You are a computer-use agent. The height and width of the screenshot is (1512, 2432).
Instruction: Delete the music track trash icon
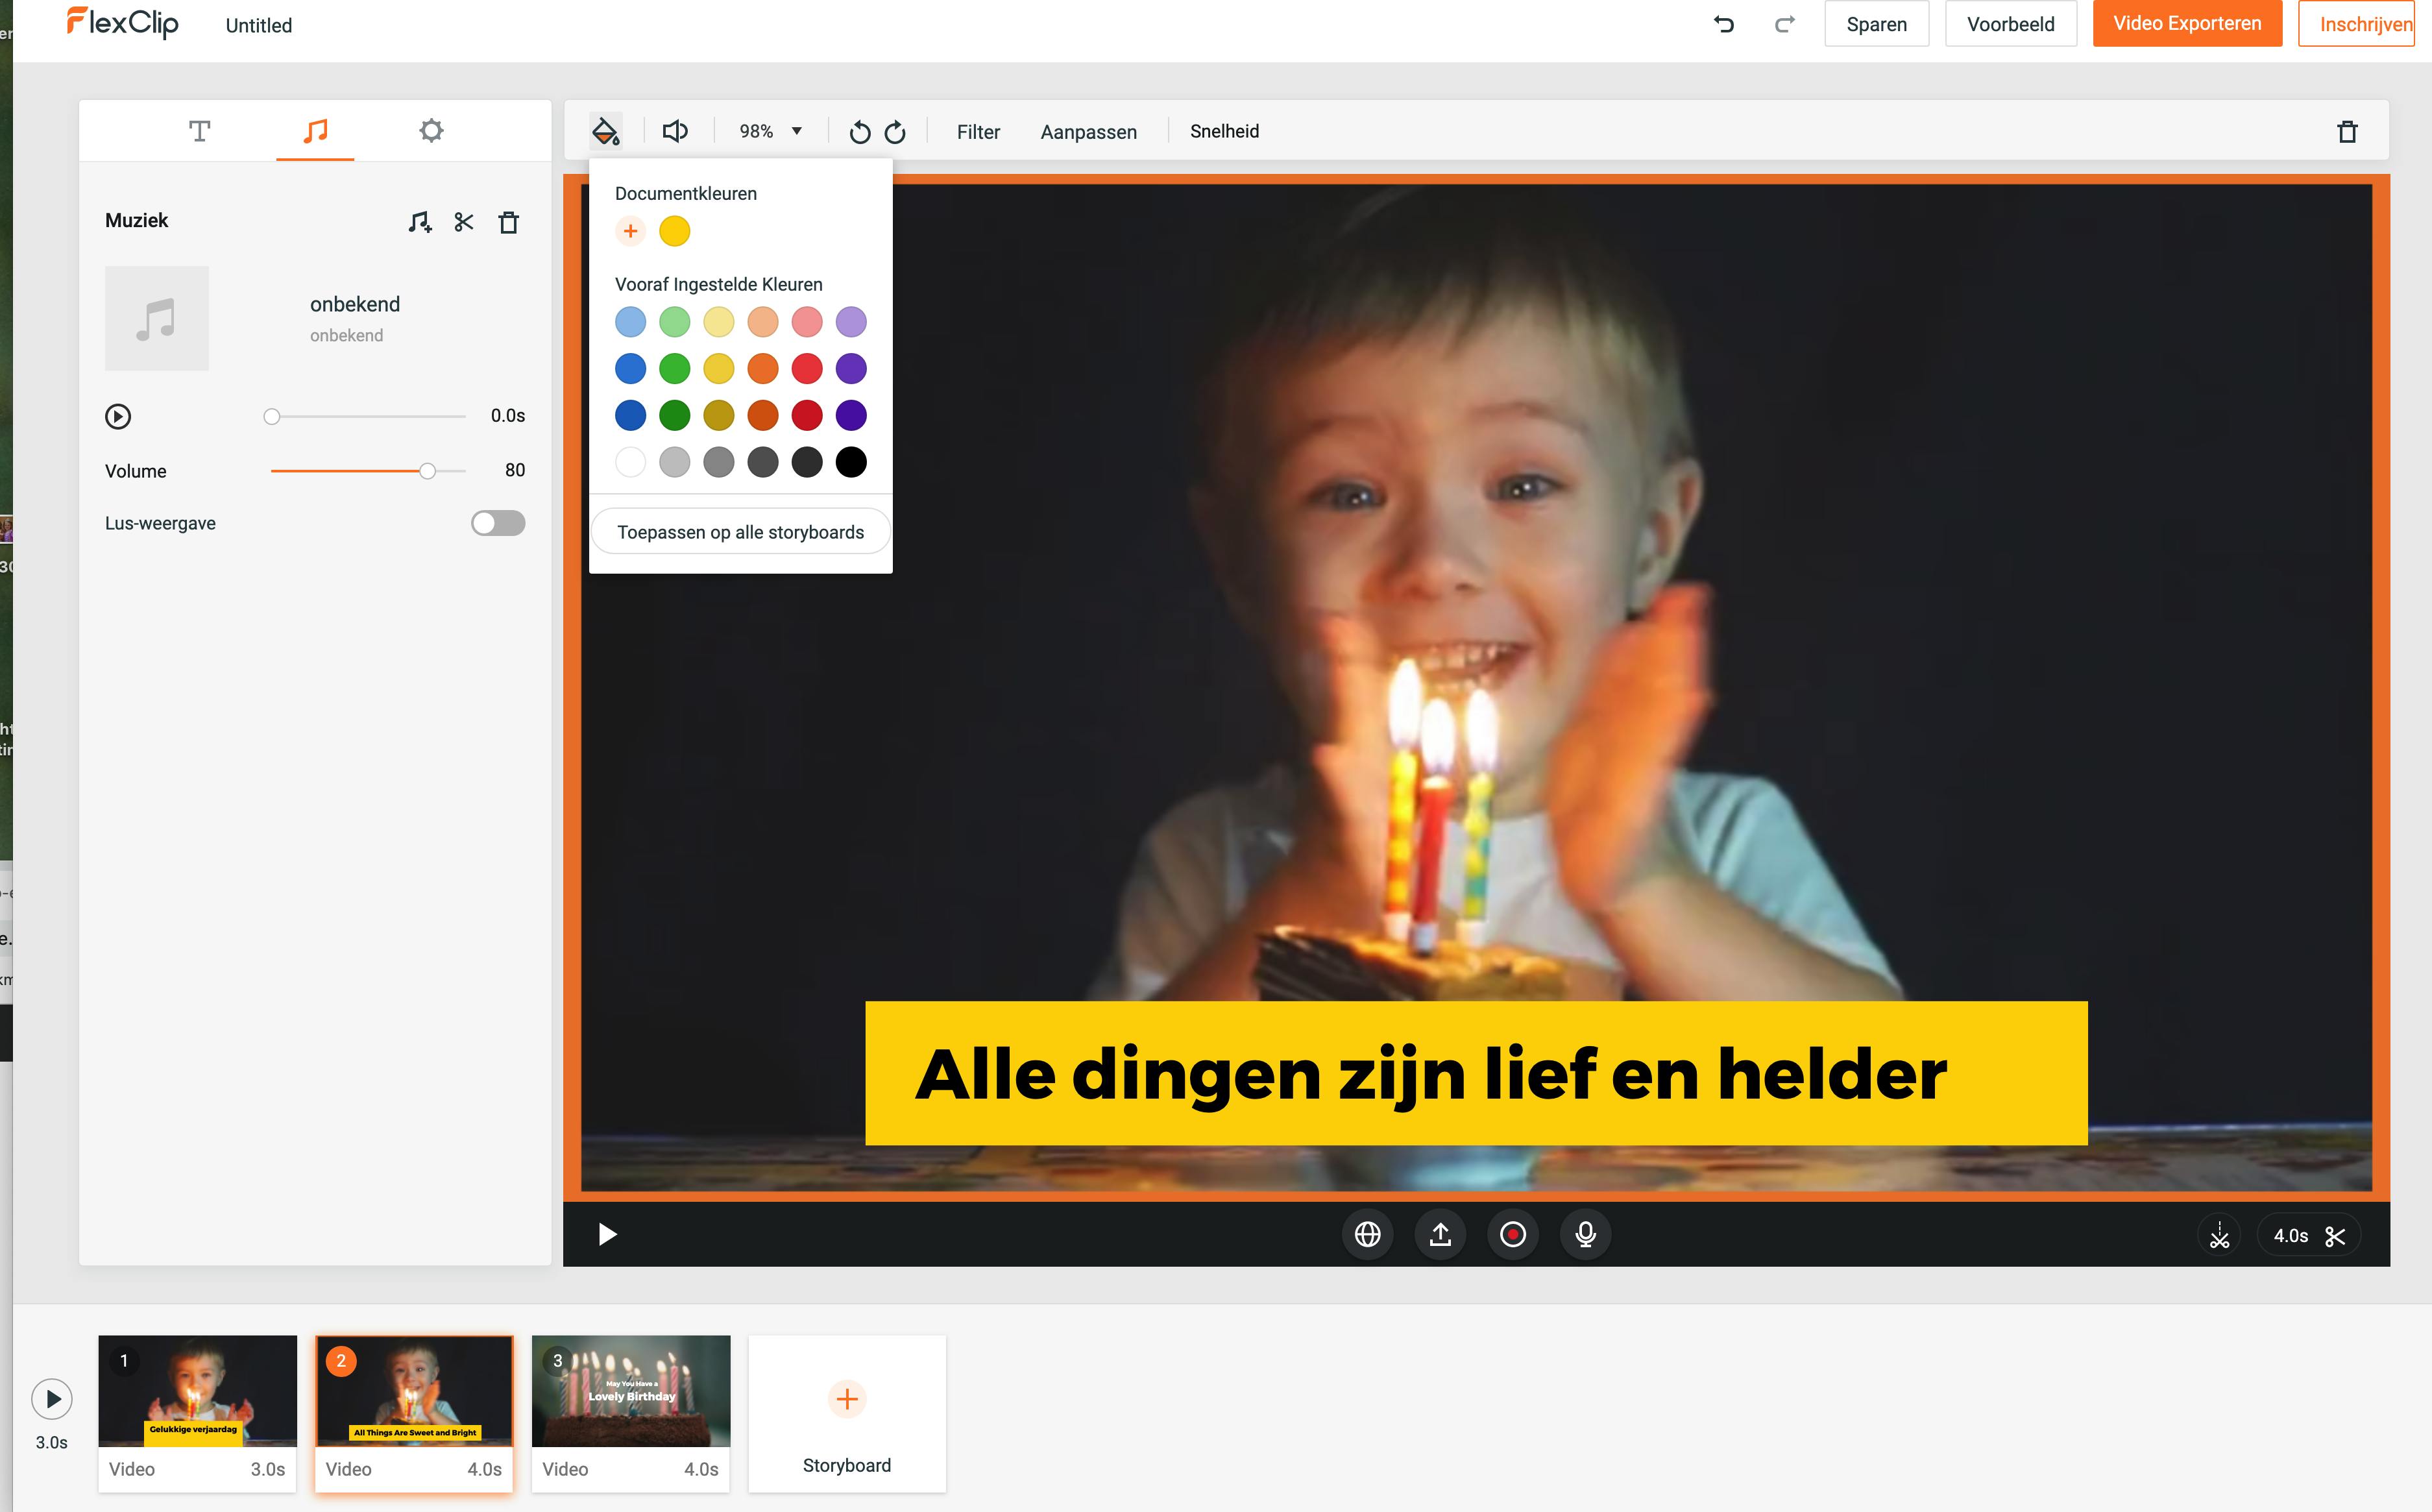(x=509, y=222)
